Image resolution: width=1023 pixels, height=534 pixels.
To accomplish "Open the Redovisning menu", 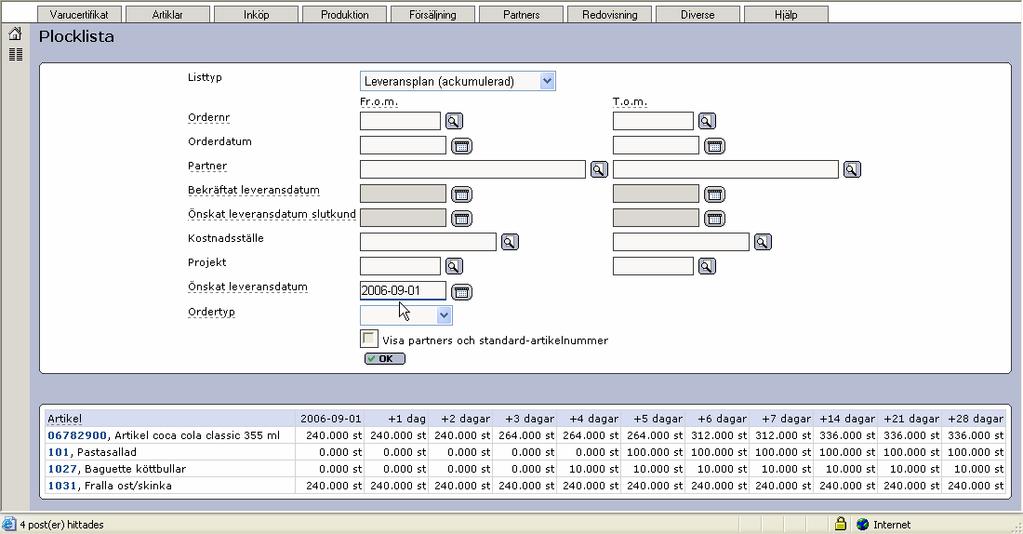I will point(609,14).
